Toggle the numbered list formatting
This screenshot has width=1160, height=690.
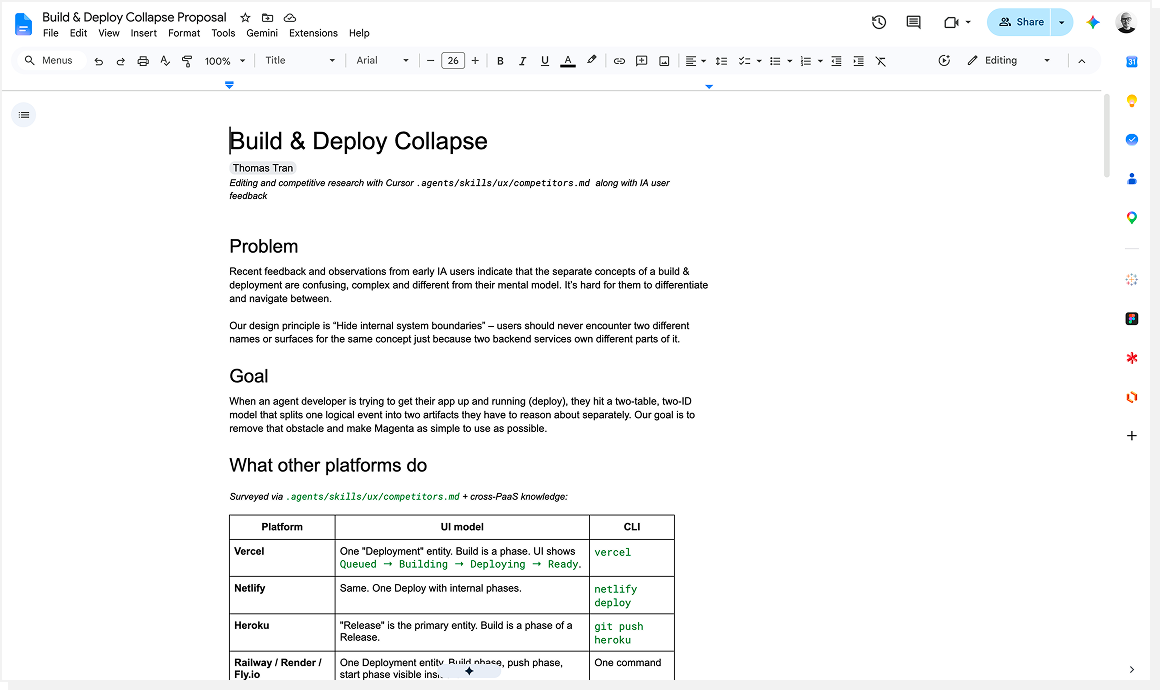click(806, 61)
